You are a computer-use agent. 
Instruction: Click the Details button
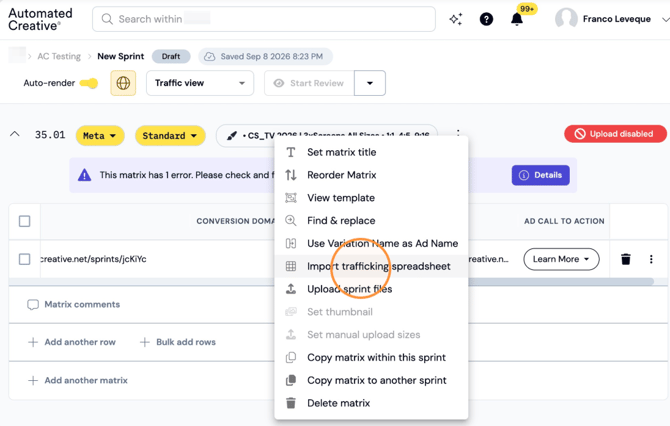pyautogui.click(x=541, y=175)
